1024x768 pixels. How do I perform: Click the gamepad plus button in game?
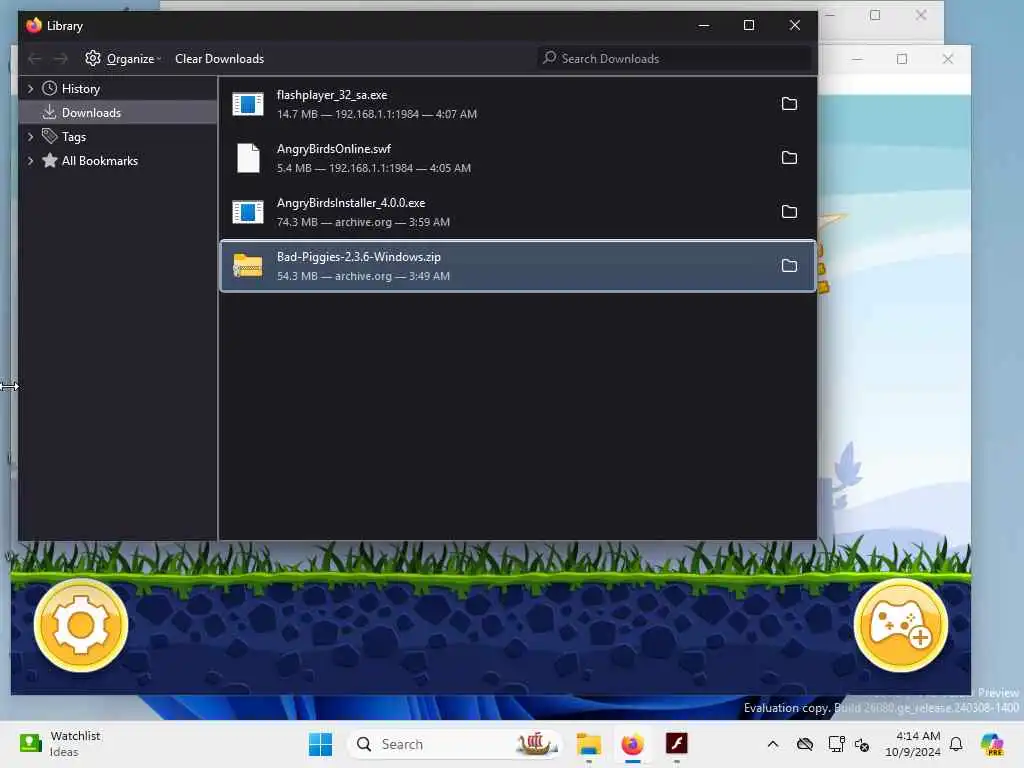[901, 625]
